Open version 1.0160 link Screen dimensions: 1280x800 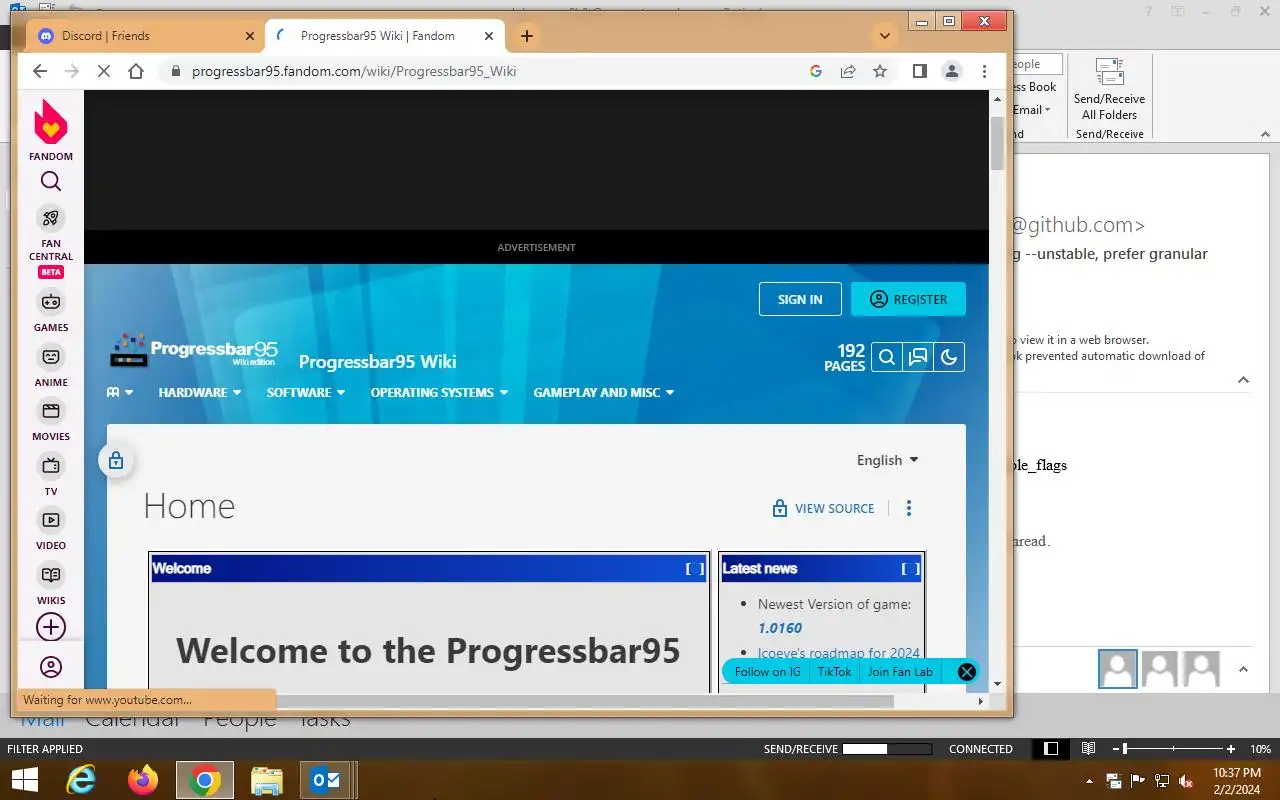pos(780,628)
